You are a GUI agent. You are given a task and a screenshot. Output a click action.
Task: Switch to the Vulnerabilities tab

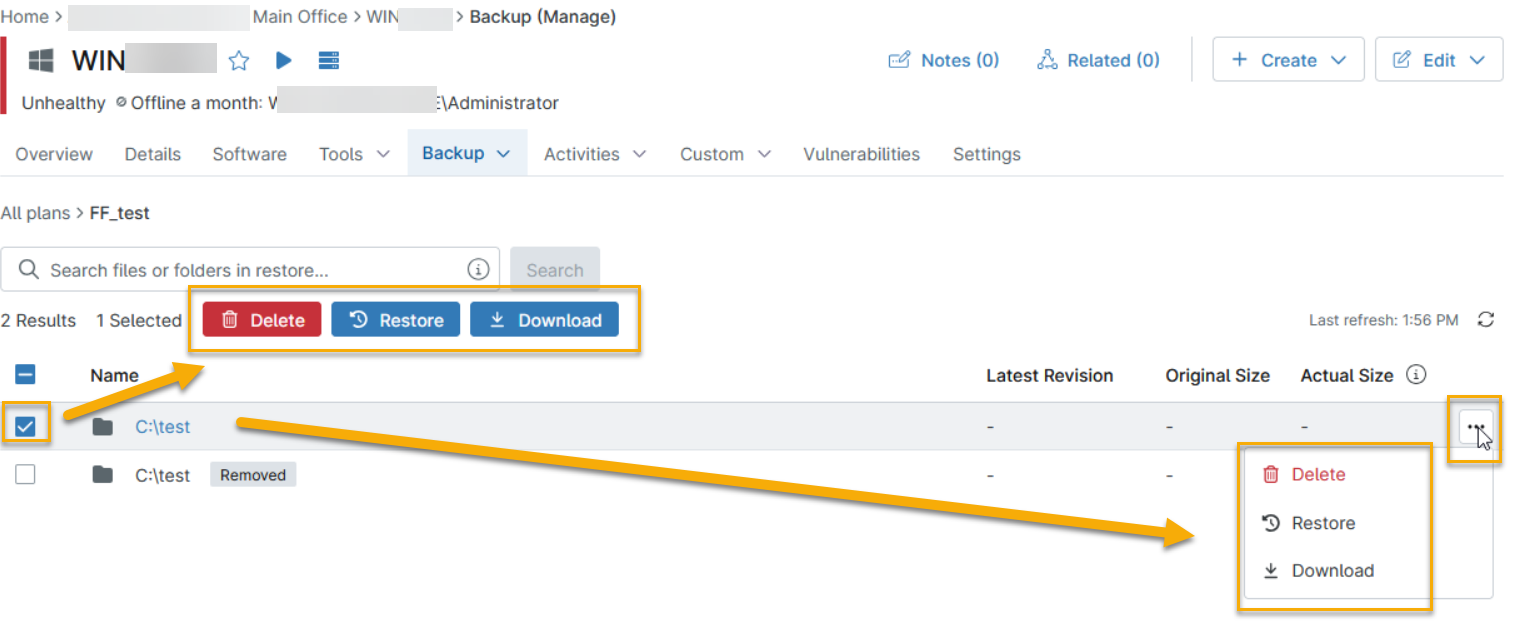861,154
